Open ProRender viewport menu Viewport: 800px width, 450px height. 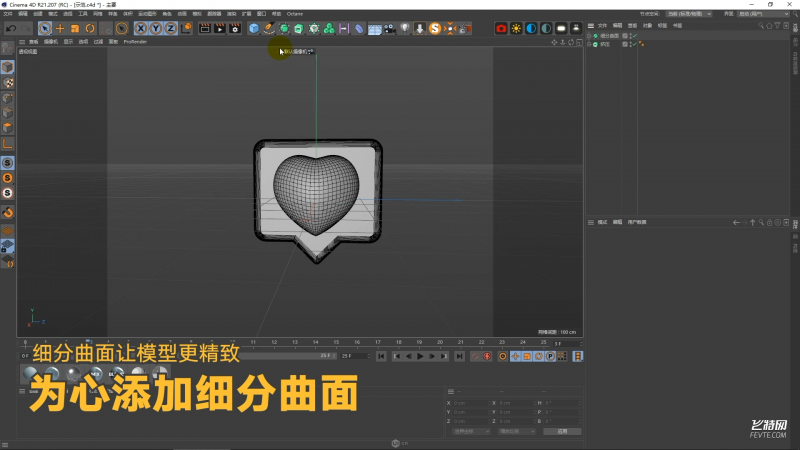[x=135, y=42]
